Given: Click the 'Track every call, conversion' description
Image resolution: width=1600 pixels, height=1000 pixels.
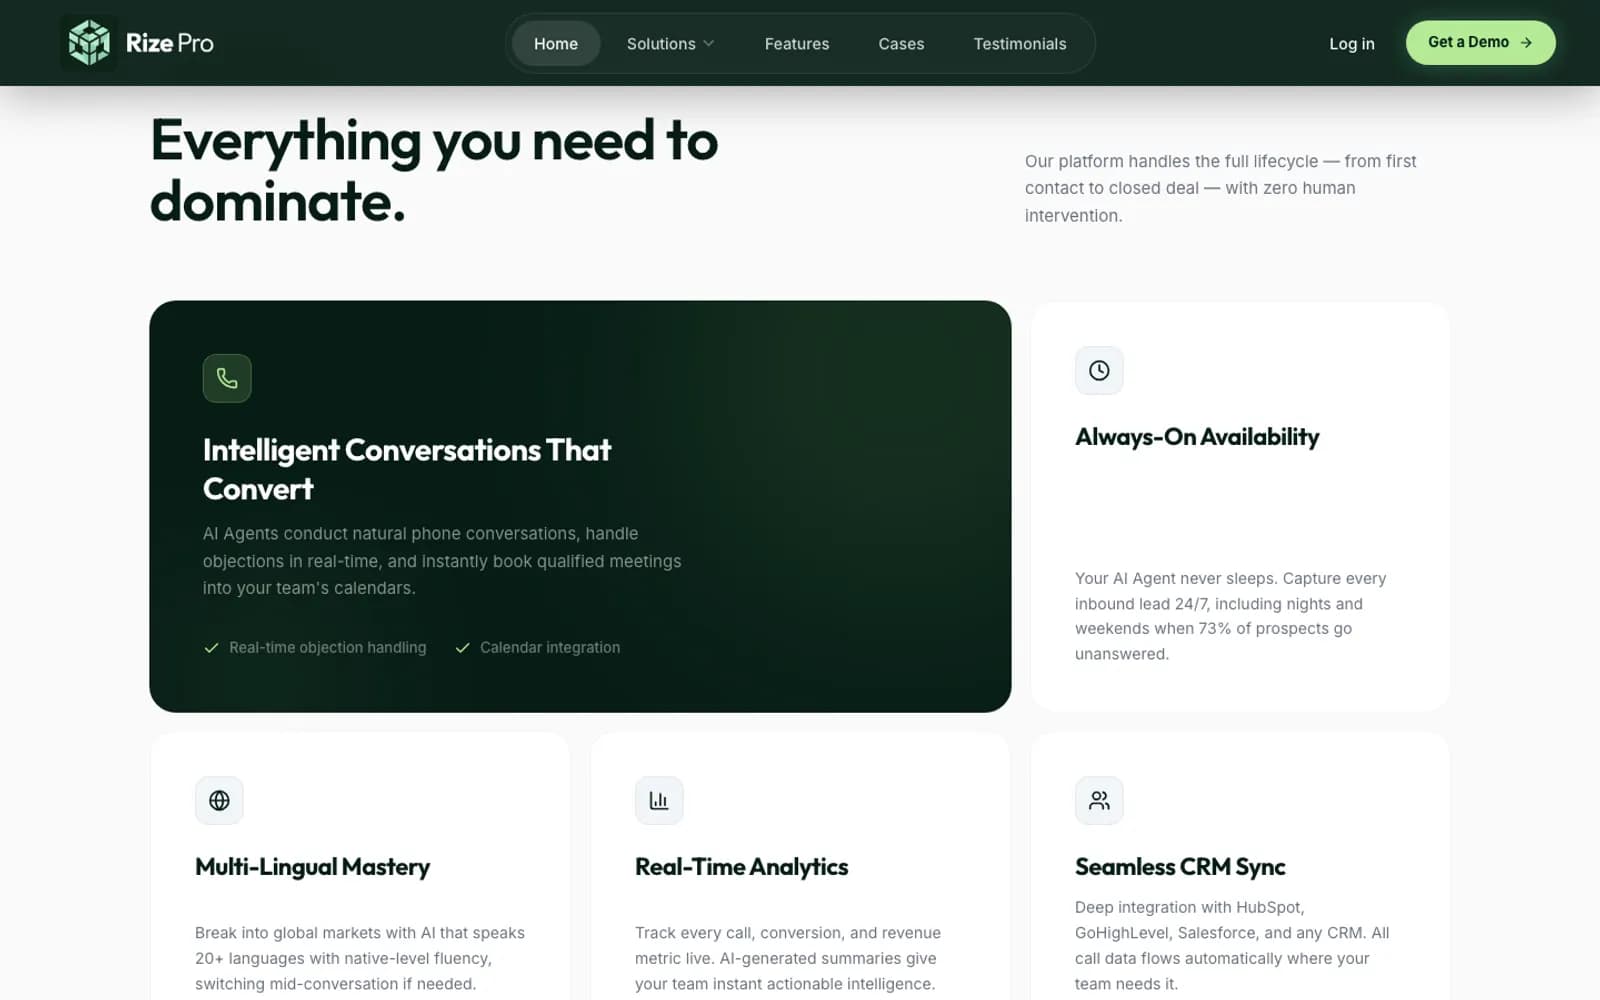Looking at the screenshot, I should (788, 958).
